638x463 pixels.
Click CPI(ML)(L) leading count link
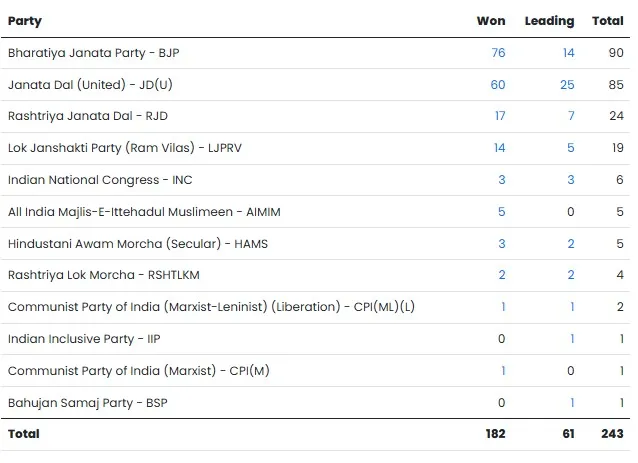pyautogui.click(x=572, y=307)
